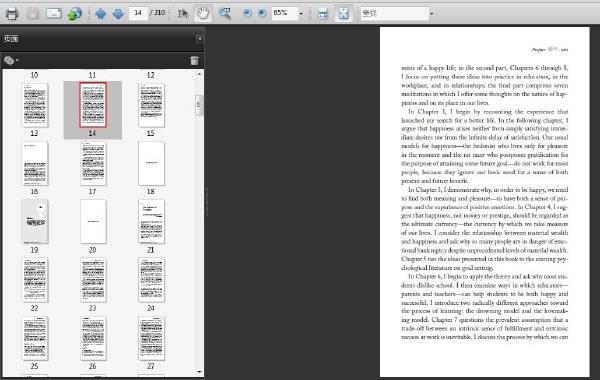Viewport: 600px width, 380px height.
Task: Click the trash icon to delete pages
Action: tap(194, 60)
